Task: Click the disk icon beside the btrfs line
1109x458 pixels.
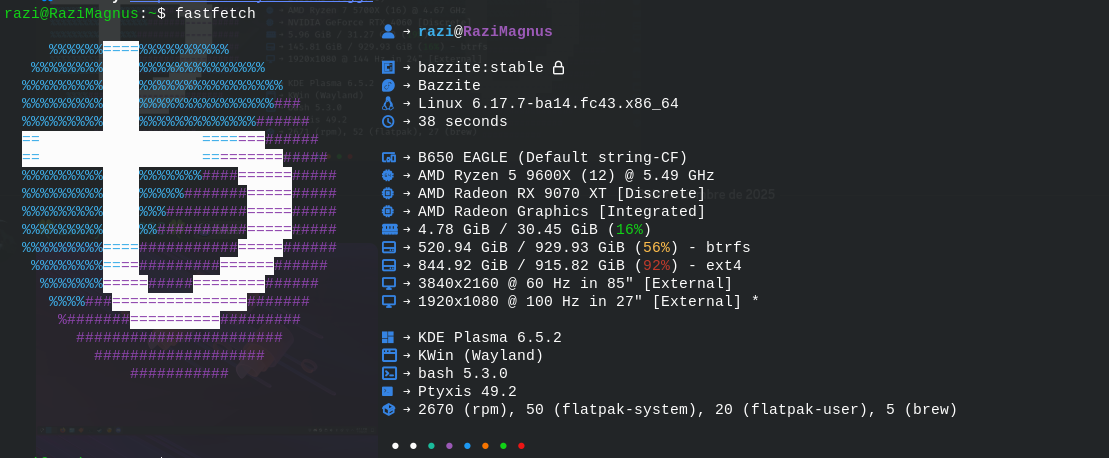Action: [x=388, y=247]
